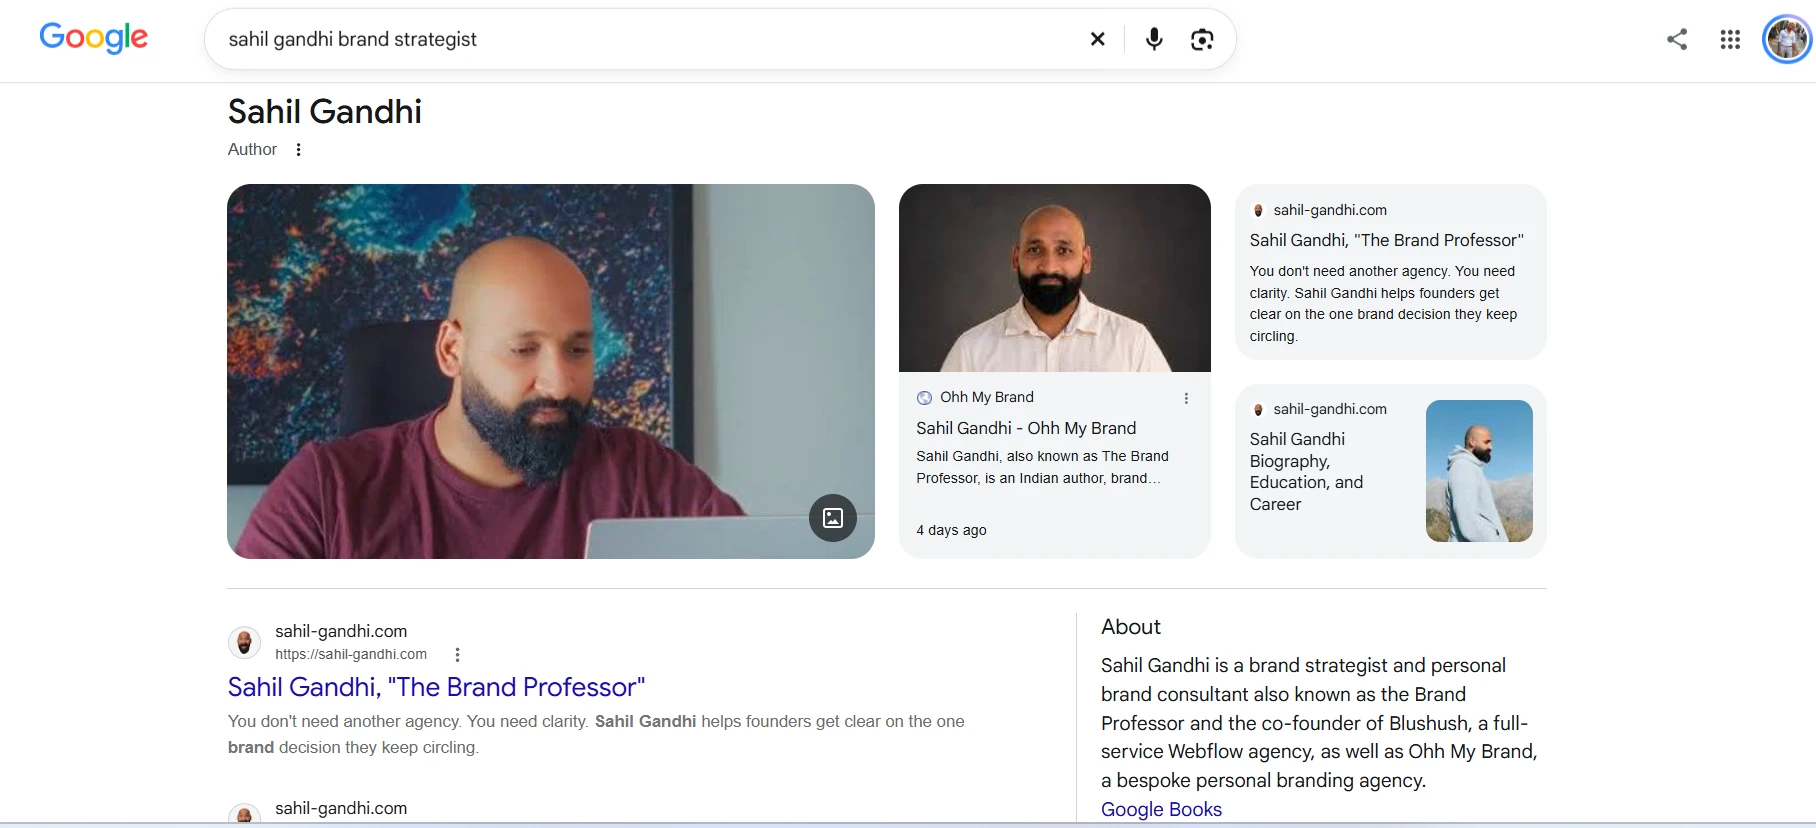Open options for the Ohh My Brand card

[1186, 398]
